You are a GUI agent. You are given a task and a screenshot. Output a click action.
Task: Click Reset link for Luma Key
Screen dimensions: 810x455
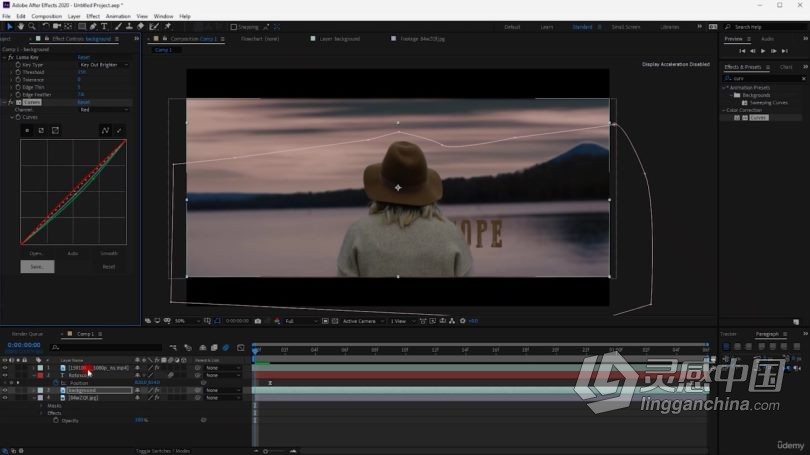click(x=83, y=57)
